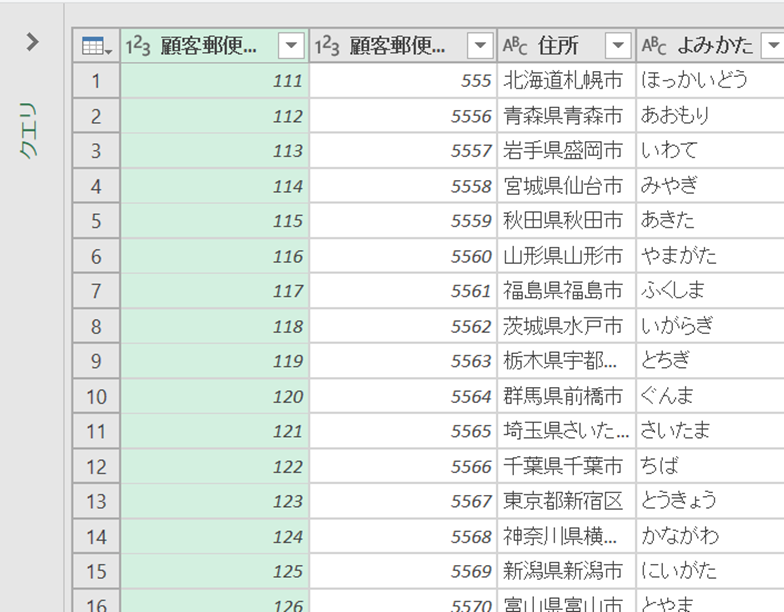Click the 123 data type icon of the column containing 555
Viewport: 784px width, 612px height.
tap(326, 46)
